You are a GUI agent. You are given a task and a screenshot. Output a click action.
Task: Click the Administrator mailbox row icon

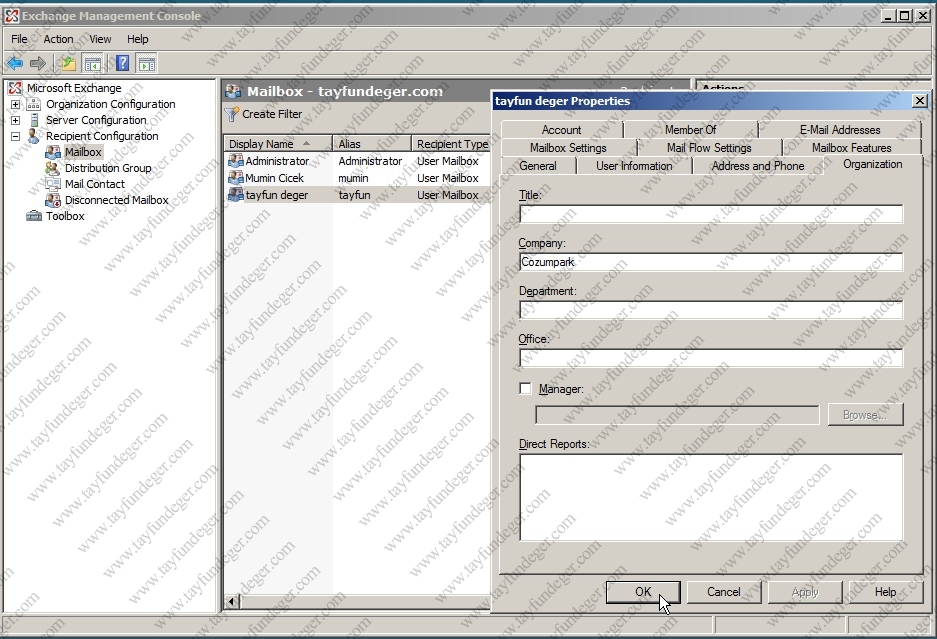(236, 161)
